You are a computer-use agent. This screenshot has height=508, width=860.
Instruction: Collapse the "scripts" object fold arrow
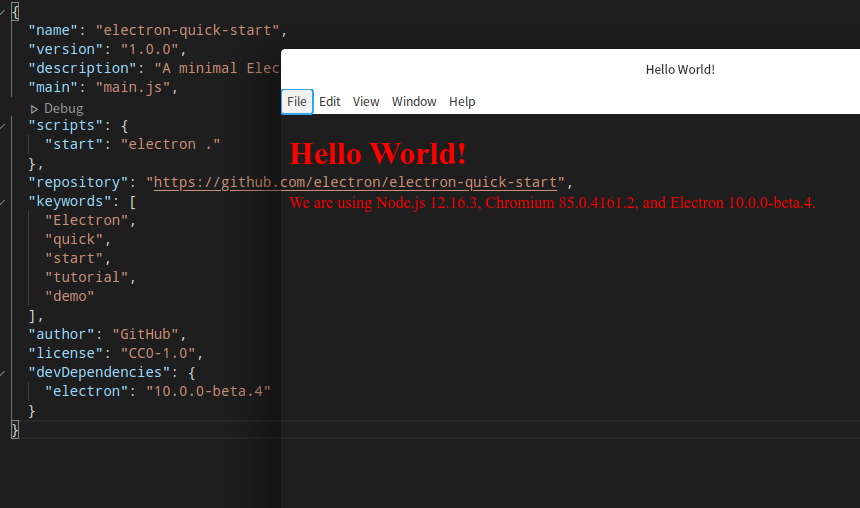pos(3,126)
